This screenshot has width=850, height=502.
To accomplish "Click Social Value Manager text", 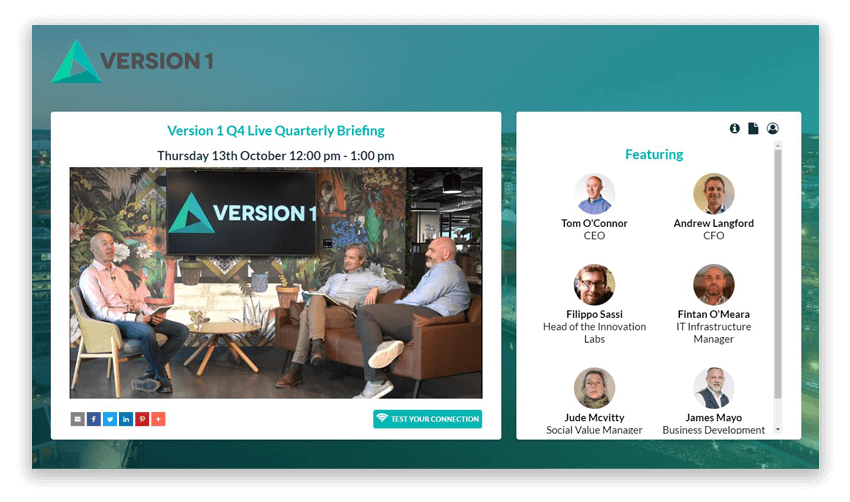I will (x=594, y=430).
